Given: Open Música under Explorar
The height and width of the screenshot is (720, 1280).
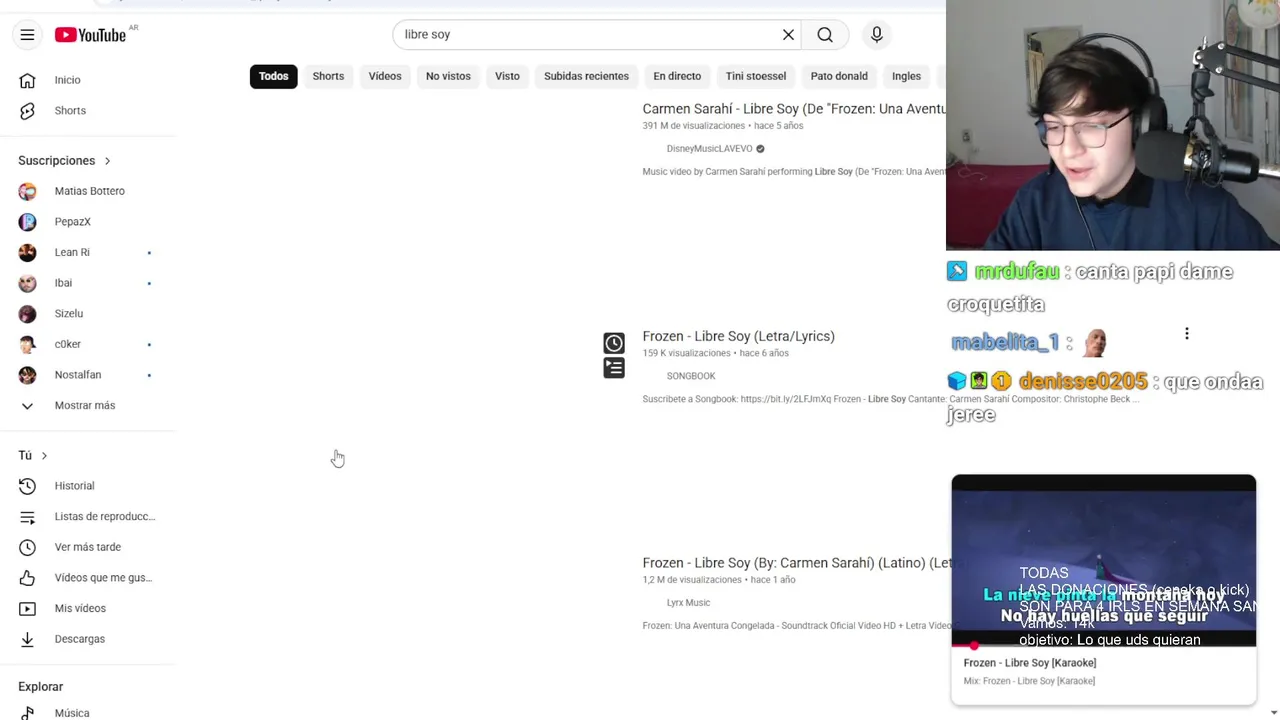Looking at the screenshot, I should point(71,713).
